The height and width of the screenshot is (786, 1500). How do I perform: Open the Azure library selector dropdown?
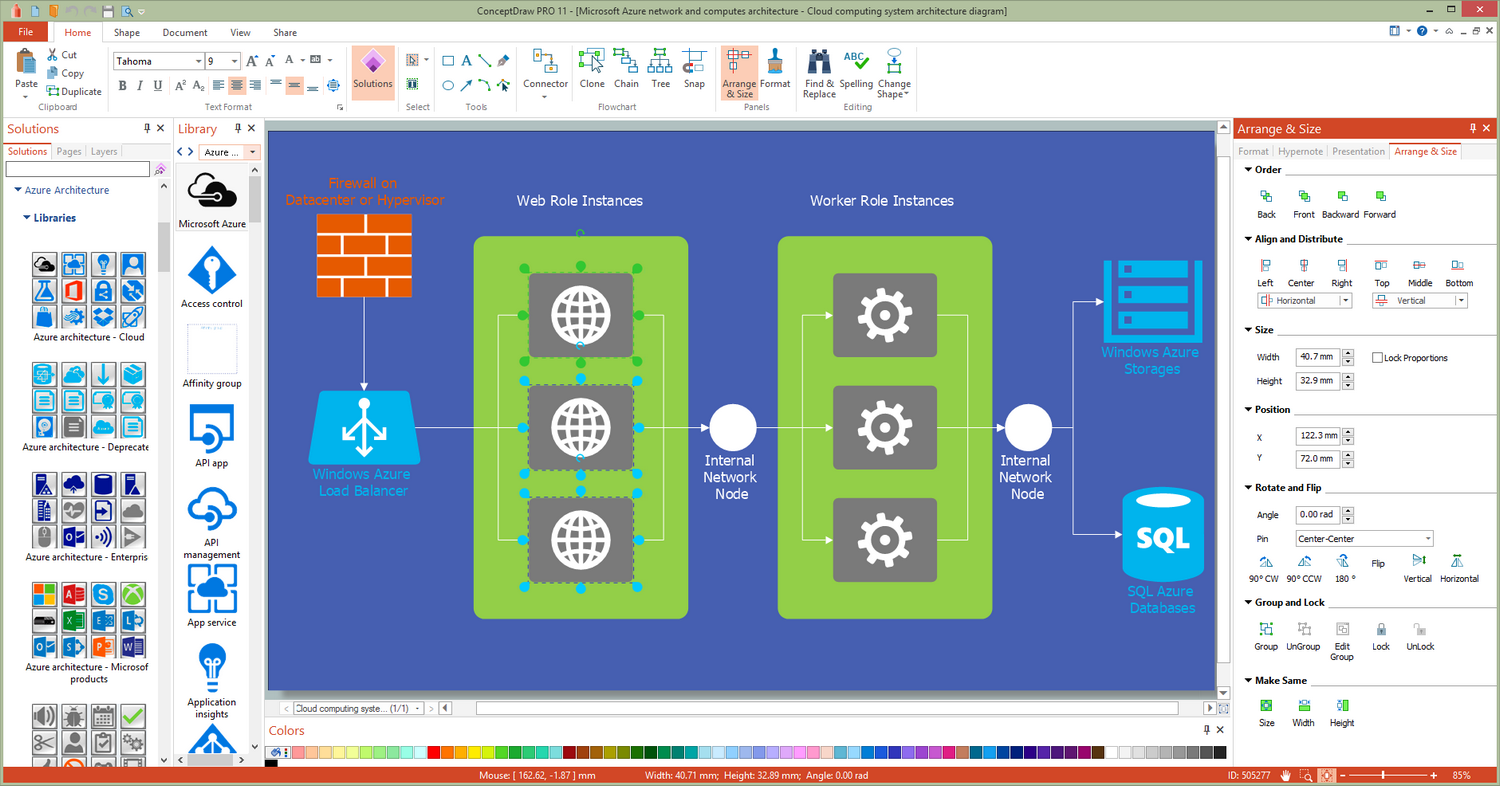[252, 152]
